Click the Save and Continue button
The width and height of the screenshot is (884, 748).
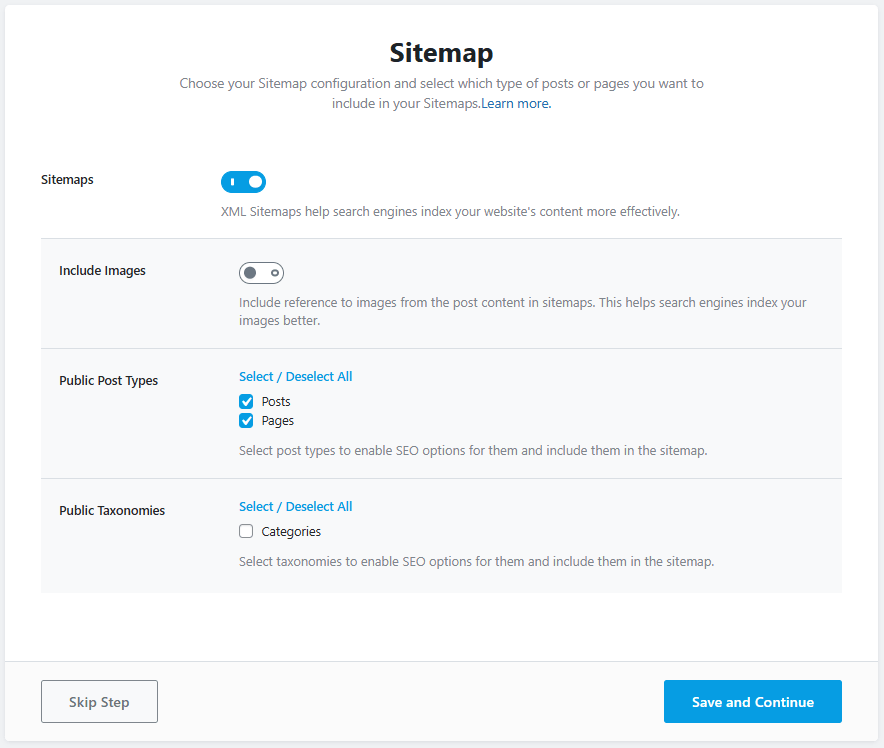(753, 701)
